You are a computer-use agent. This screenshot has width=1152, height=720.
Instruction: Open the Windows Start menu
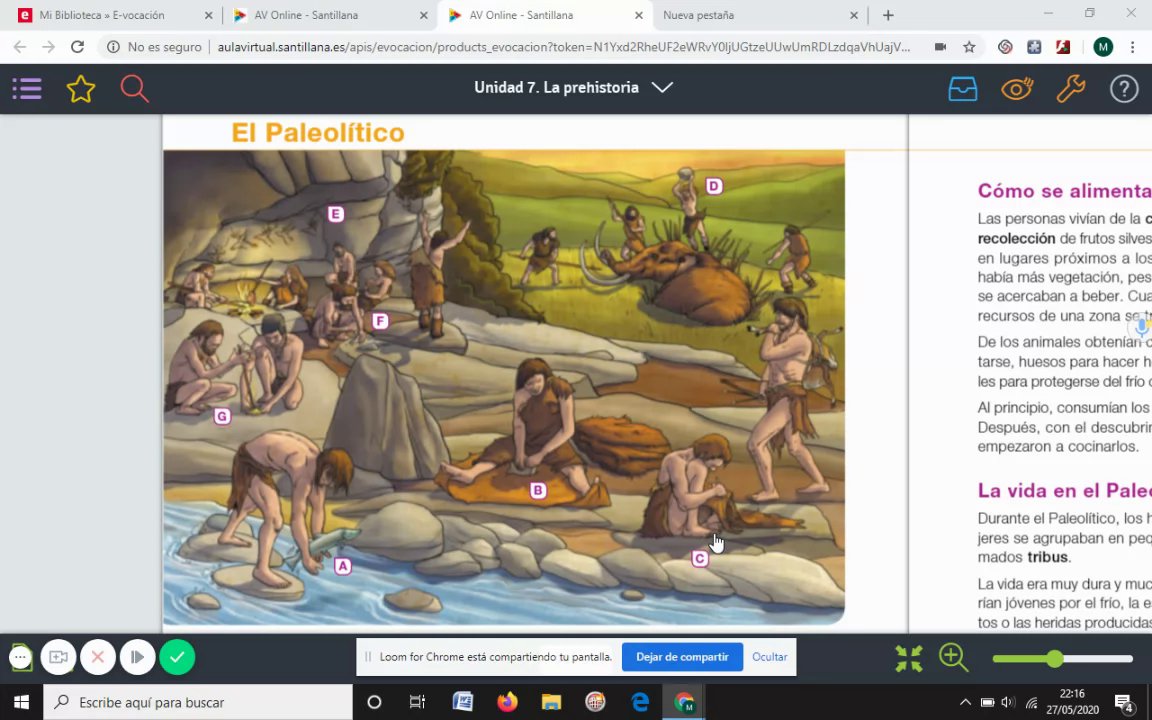(x=21, y=702)
